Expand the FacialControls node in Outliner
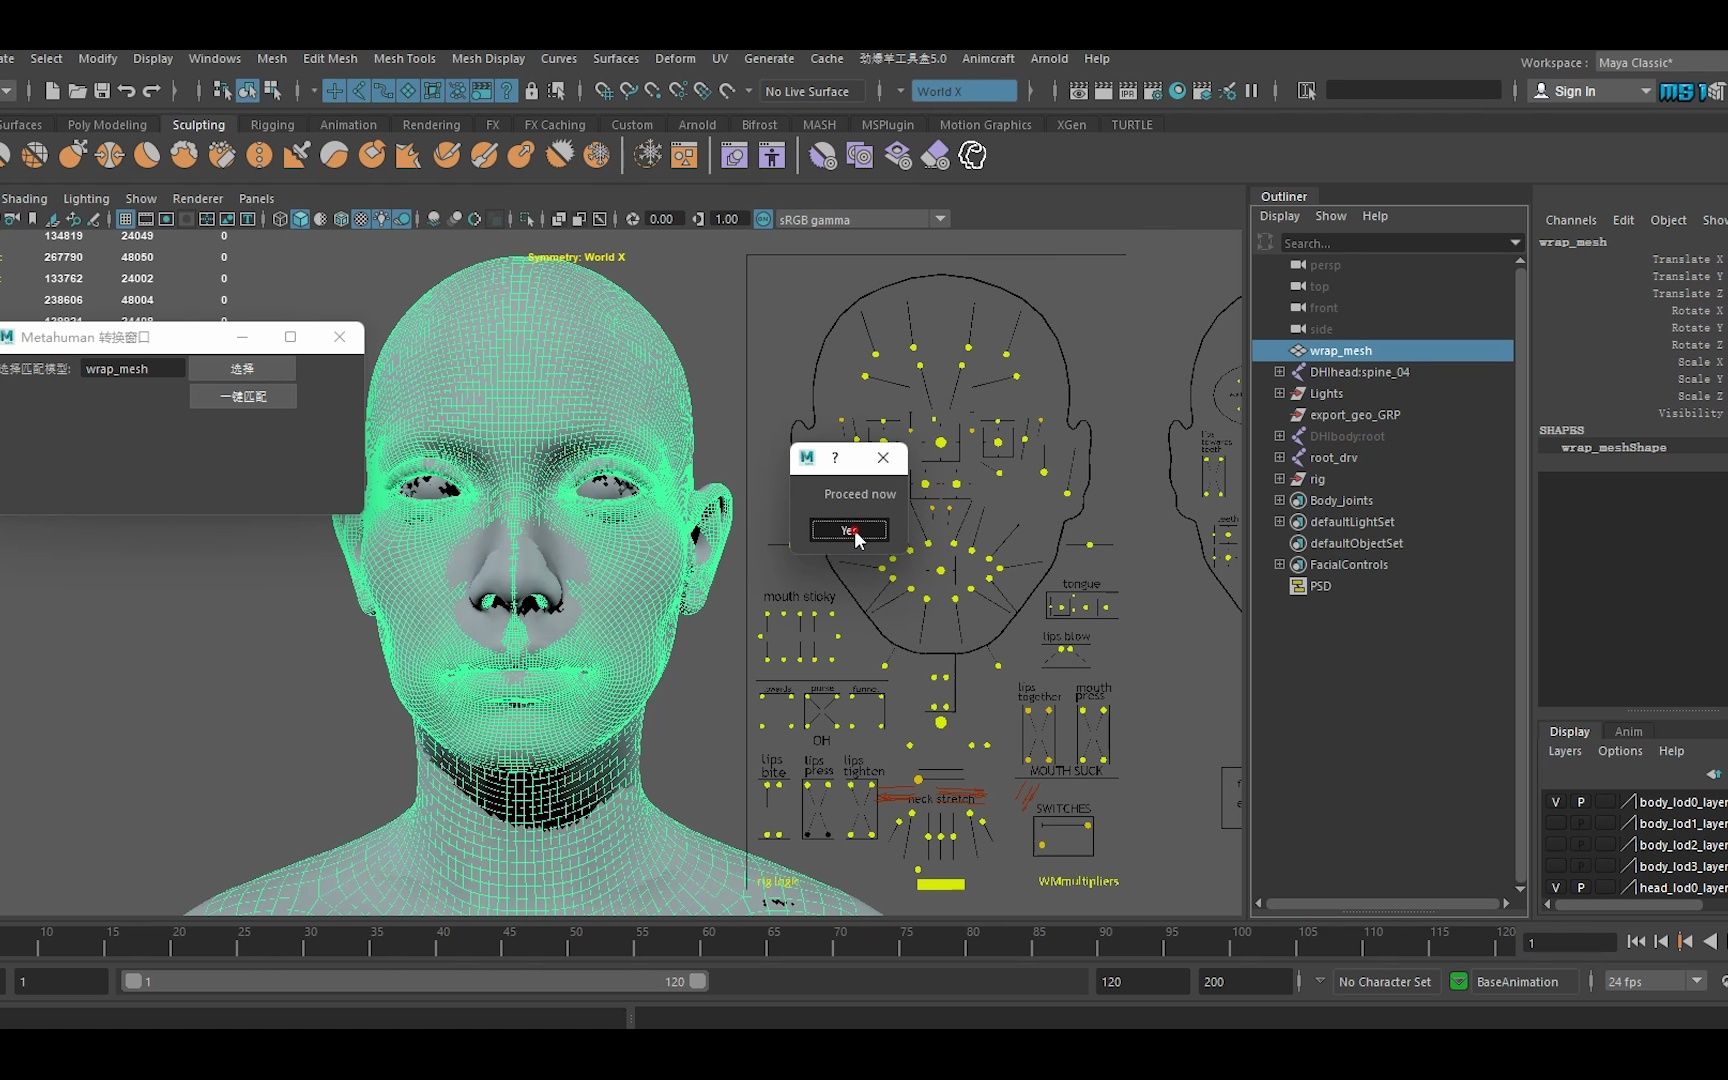Screen dimensions: 1728x1080 point(1279,565)
